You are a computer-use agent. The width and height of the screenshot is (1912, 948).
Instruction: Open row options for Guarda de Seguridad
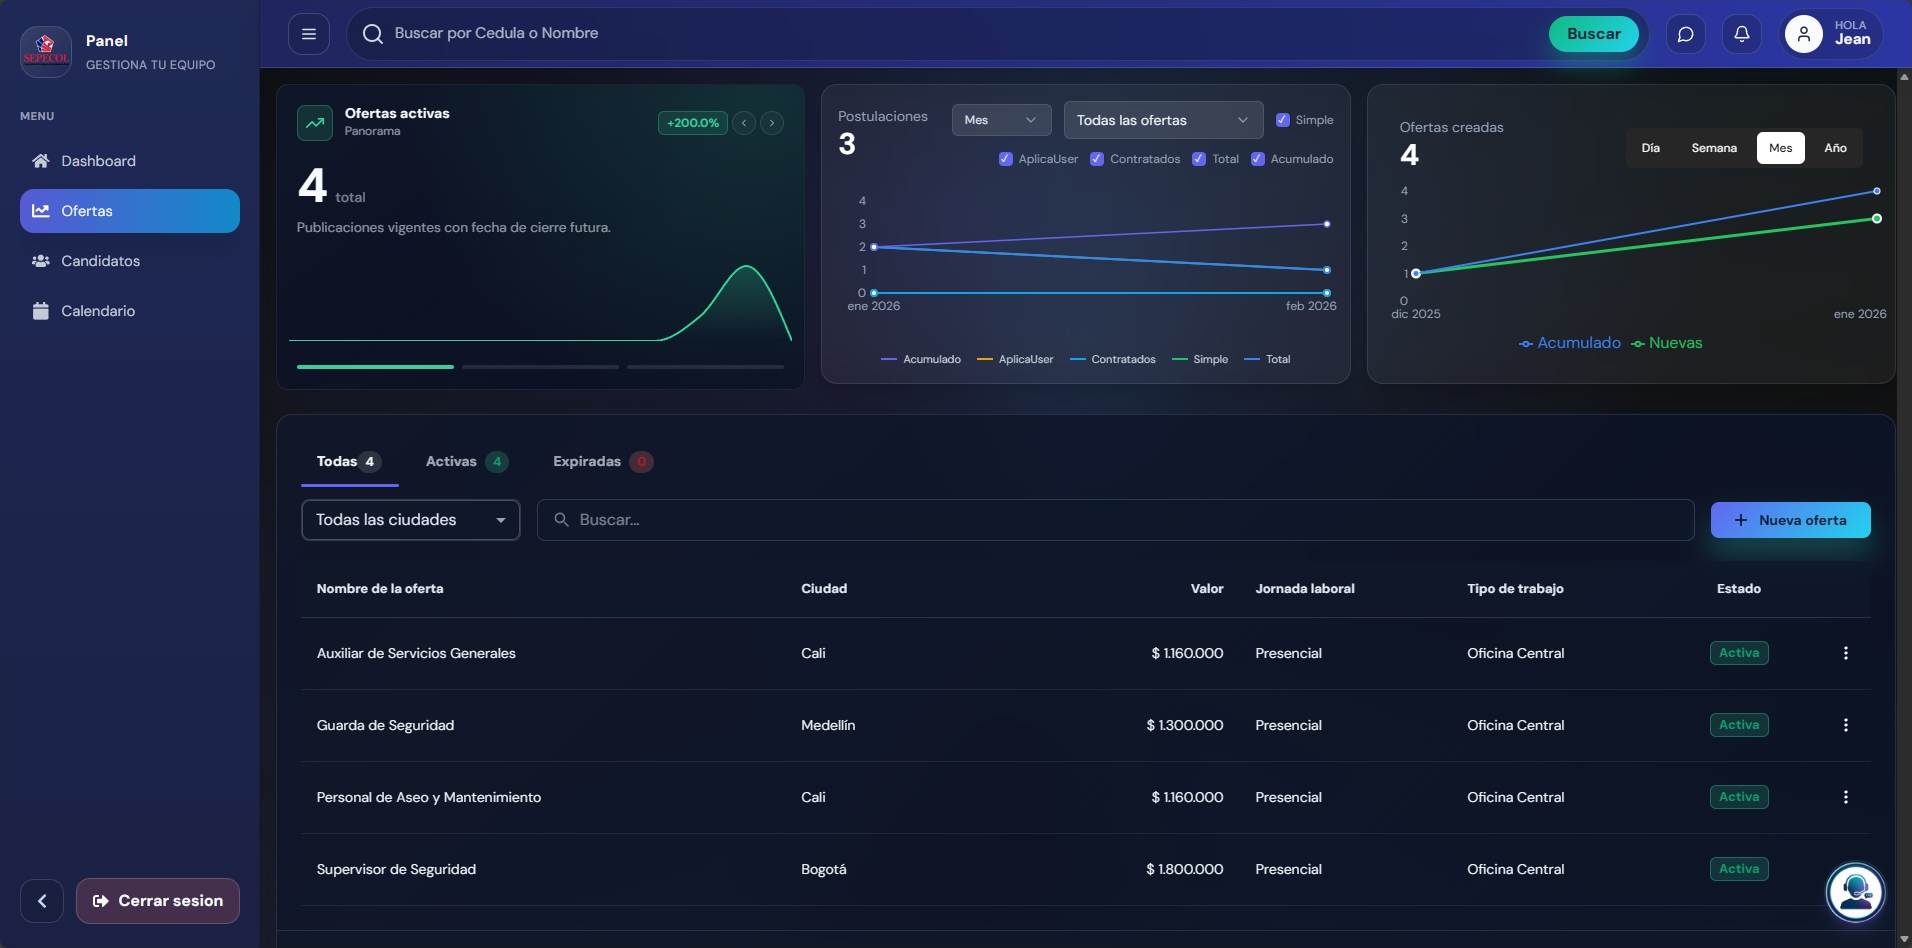tap(1845, 725)
